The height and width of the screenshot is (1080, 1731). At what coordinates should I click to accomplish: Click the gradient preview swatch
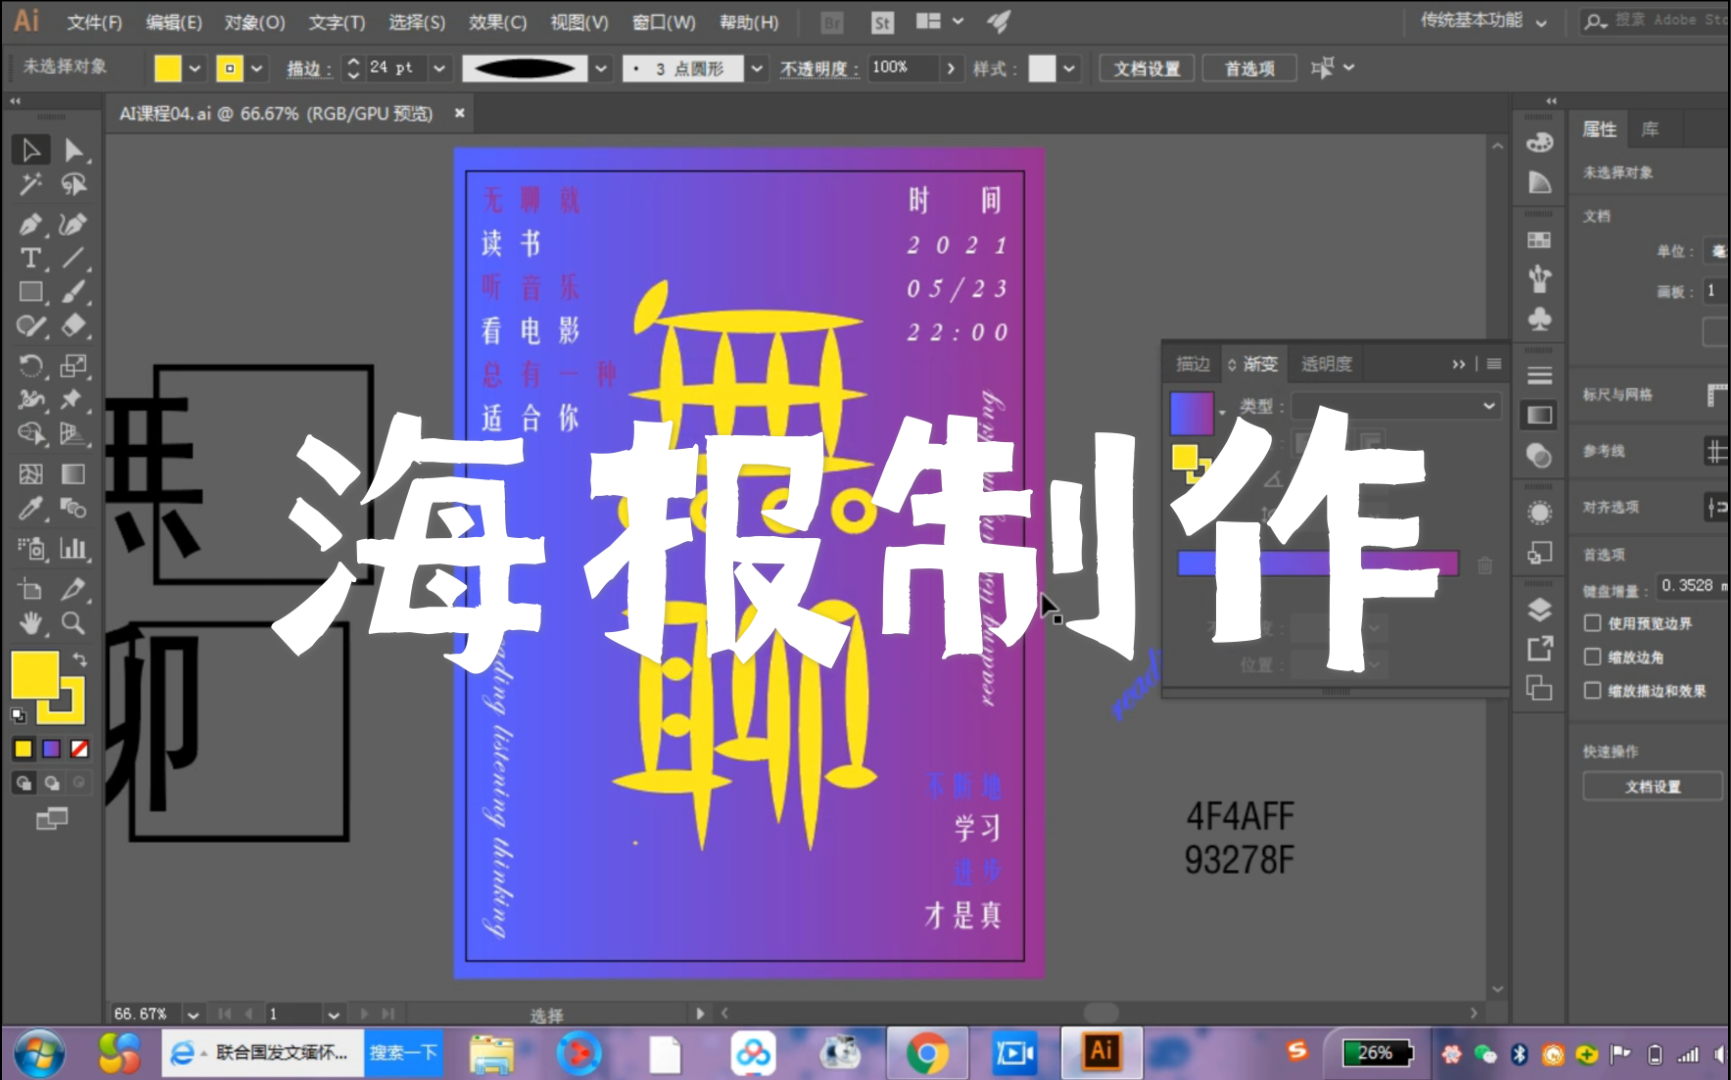1192,412
